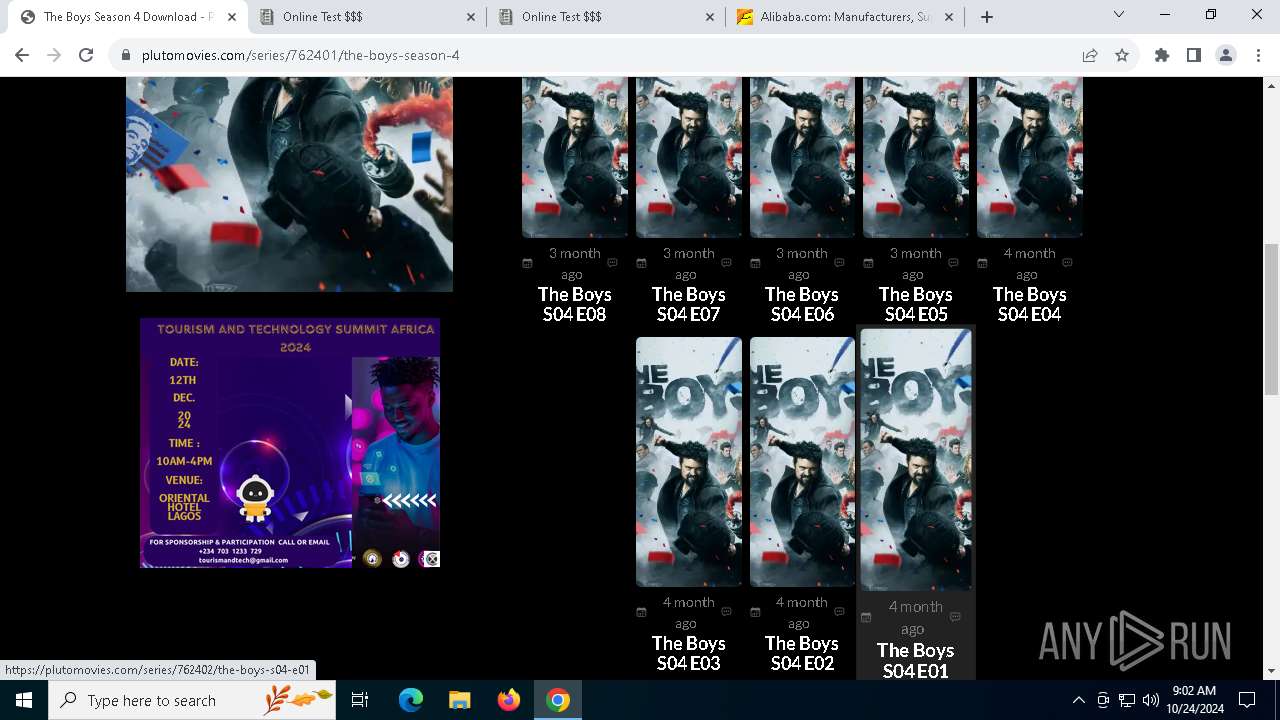Open Task View on the taskbar
The width and height of the screenshot is (1280, 720).
point(360,700)
